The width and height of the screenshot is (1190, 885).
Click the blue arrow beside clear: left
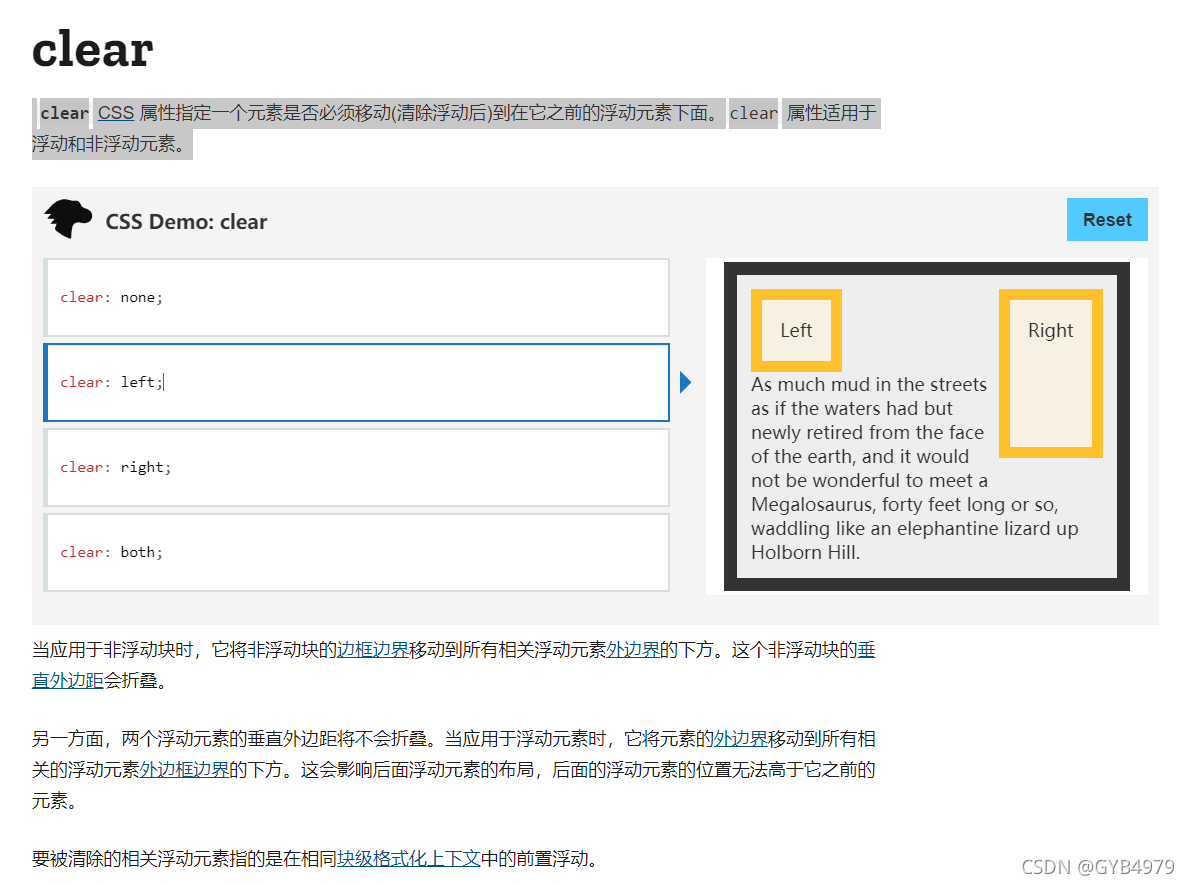[684, 381]
